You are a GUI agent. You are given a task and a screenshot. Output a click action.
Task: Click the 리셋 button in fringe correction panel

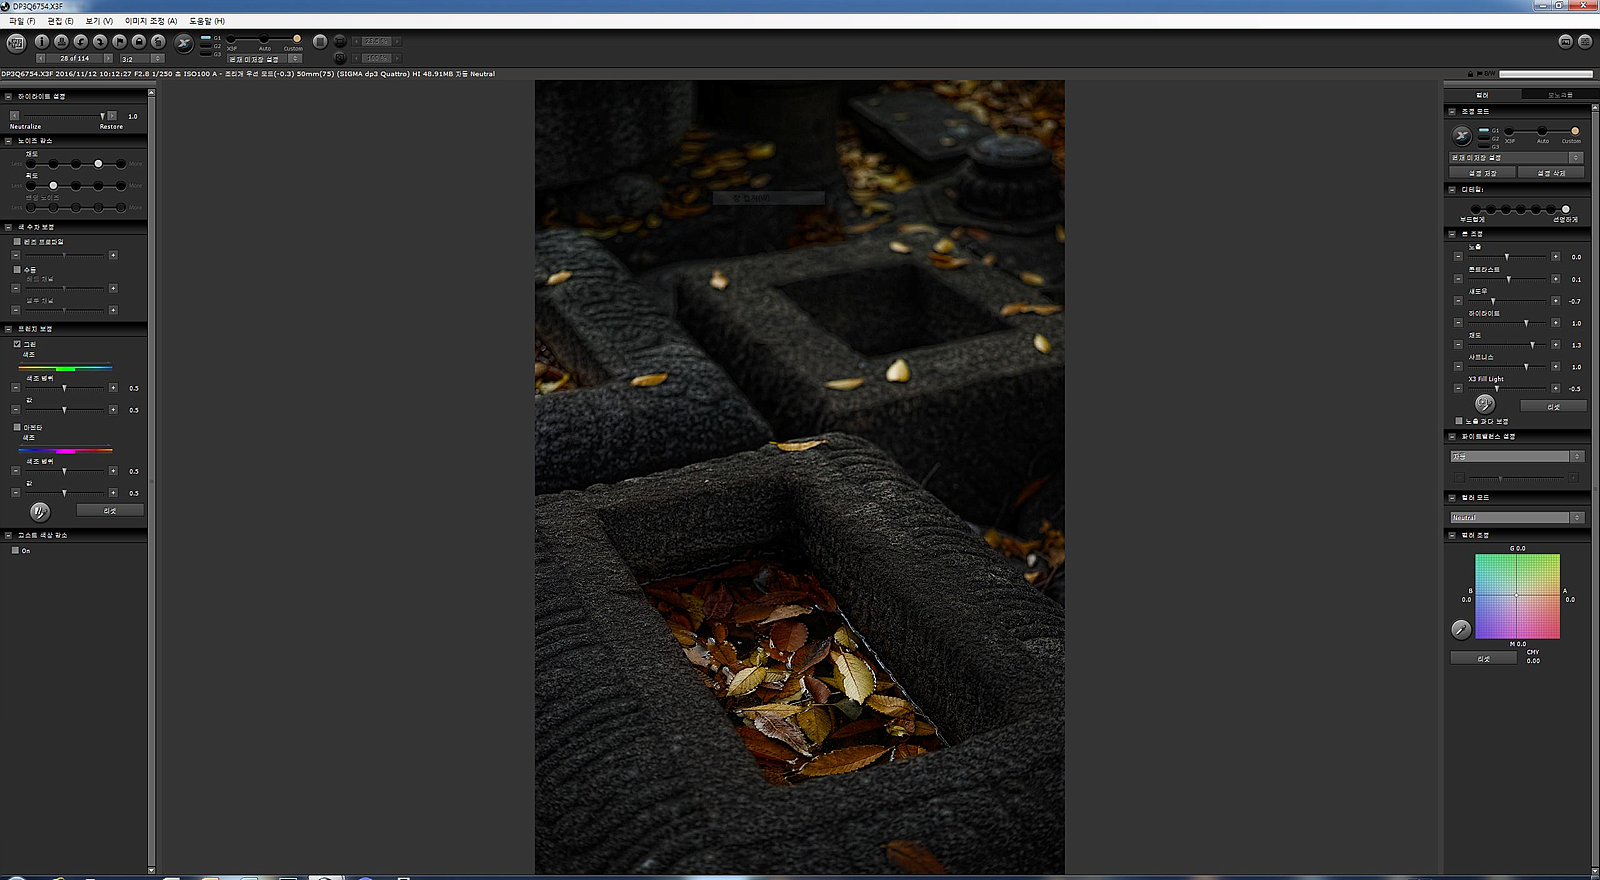[110, 511]
